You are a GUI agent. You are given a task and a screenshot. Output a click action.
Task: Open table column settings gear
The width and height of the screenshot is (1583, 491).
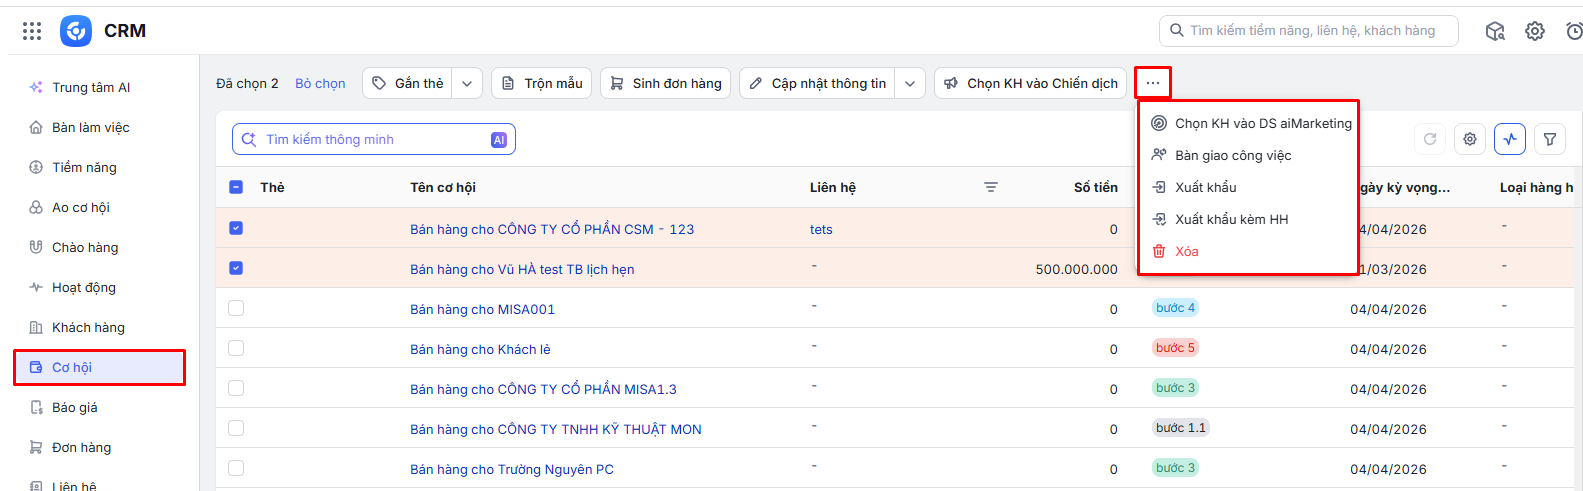point(1470,139)
